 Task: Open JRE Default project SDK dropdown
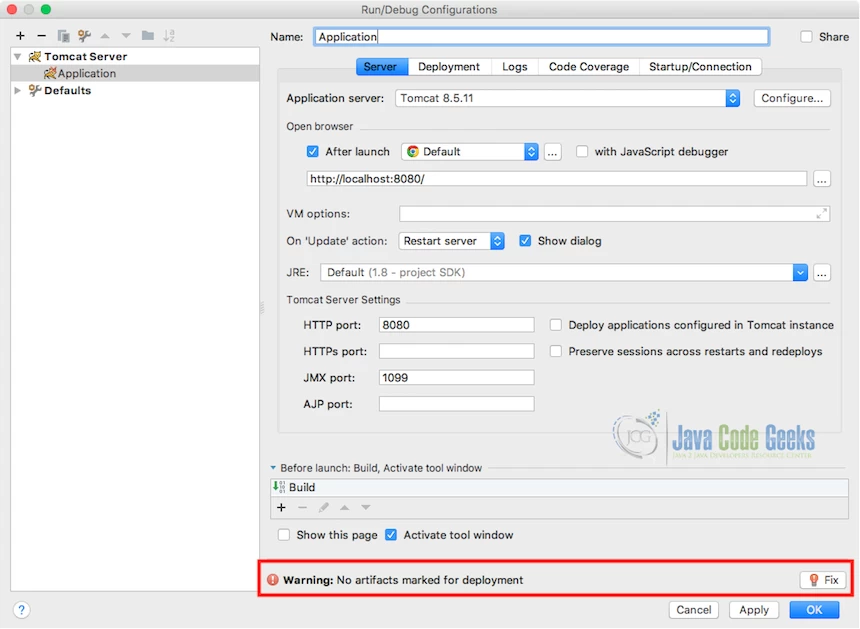click(x=564, y=273)
